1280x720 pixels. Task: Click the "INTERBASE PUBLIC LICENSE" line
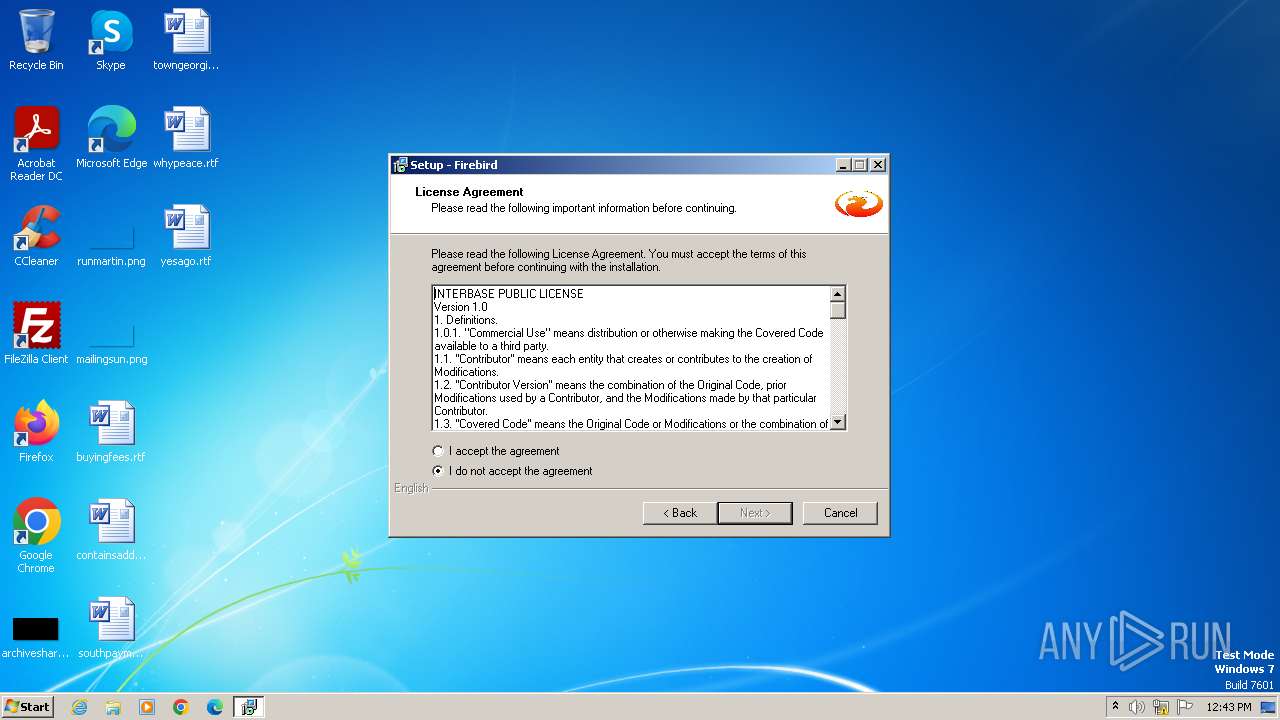[509, 294]
